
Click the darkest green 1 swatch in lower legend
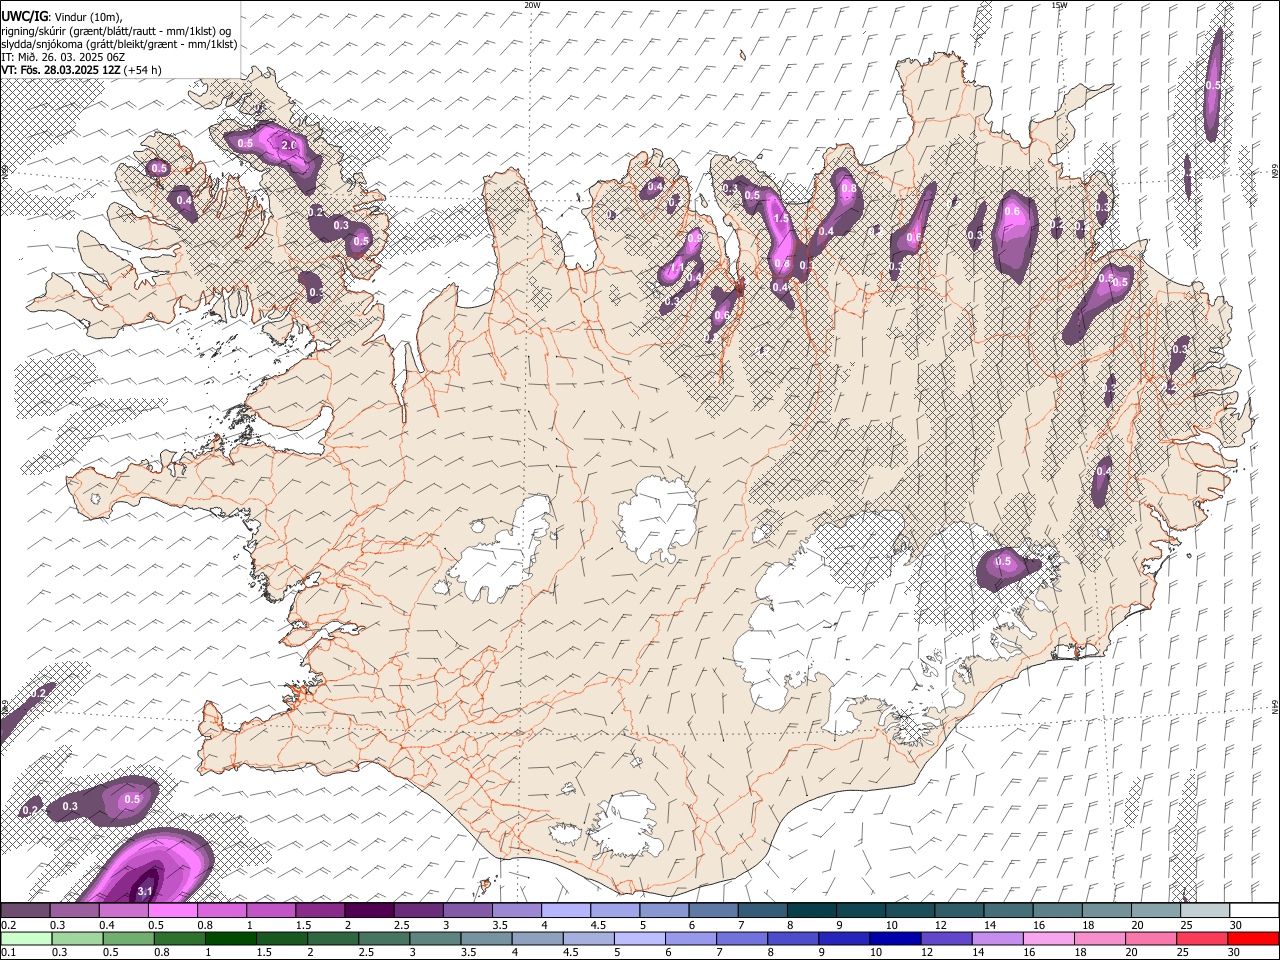pyautogui.click(x=231, y=938)
